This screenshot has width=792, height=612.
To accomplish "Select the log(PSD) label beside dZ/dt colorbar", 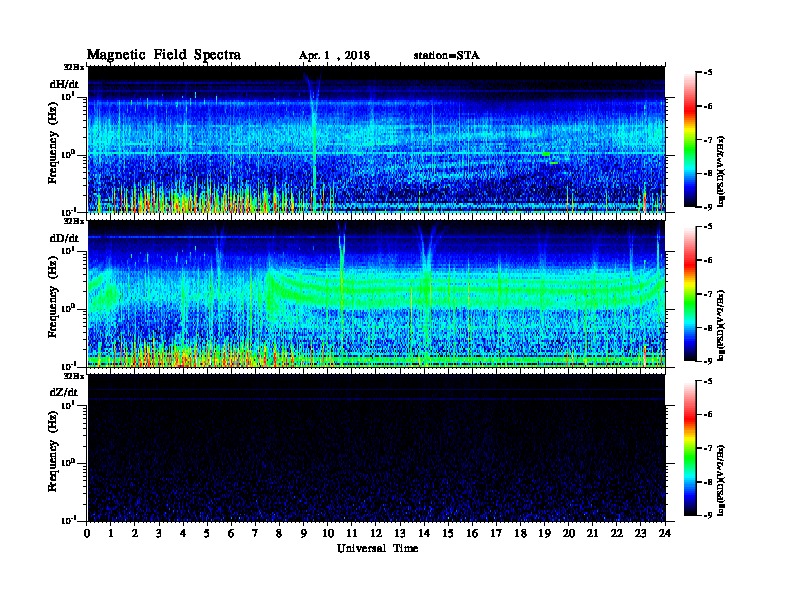I will 722,480.
